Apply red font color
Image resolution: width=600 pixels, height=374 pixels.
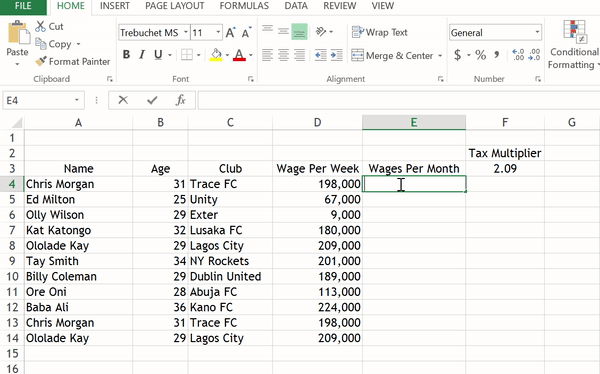[x=240, y=55]
